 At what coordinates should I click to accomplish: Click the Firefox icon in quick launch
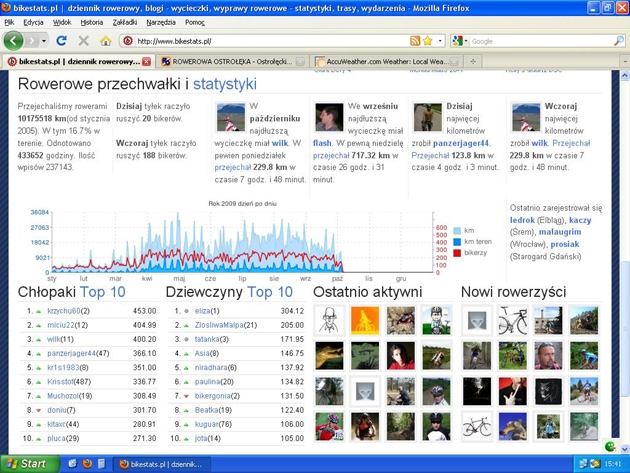click(87, 464)
